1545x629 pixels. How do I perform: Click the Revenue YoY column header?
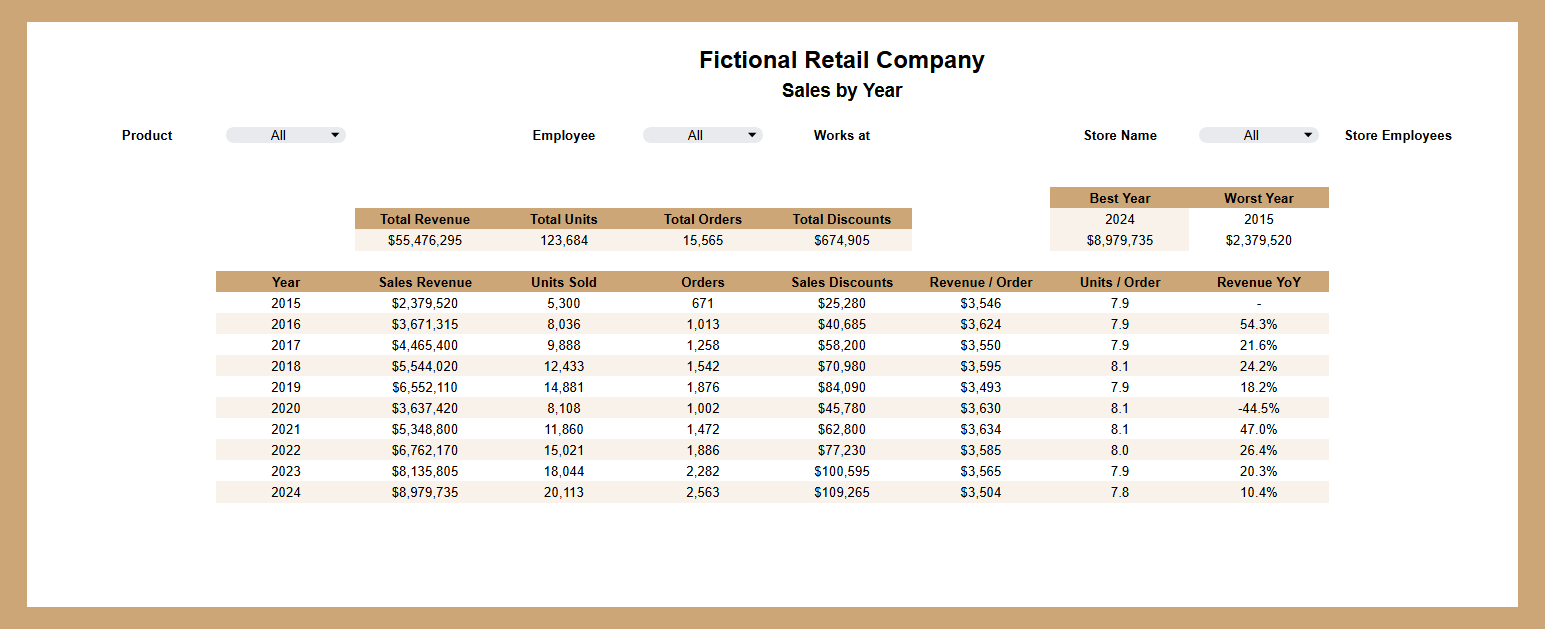[1258, 282]
